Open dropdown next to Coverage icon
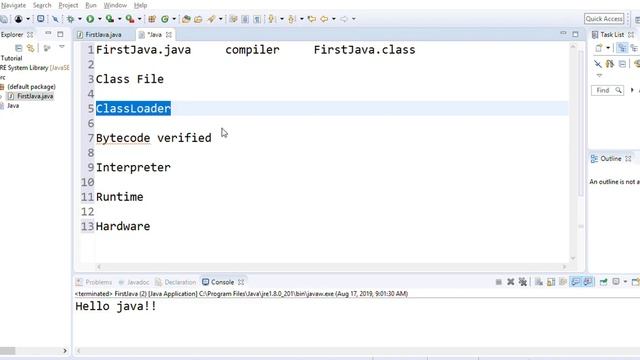The image size is (640, 360). coord(119,19)
